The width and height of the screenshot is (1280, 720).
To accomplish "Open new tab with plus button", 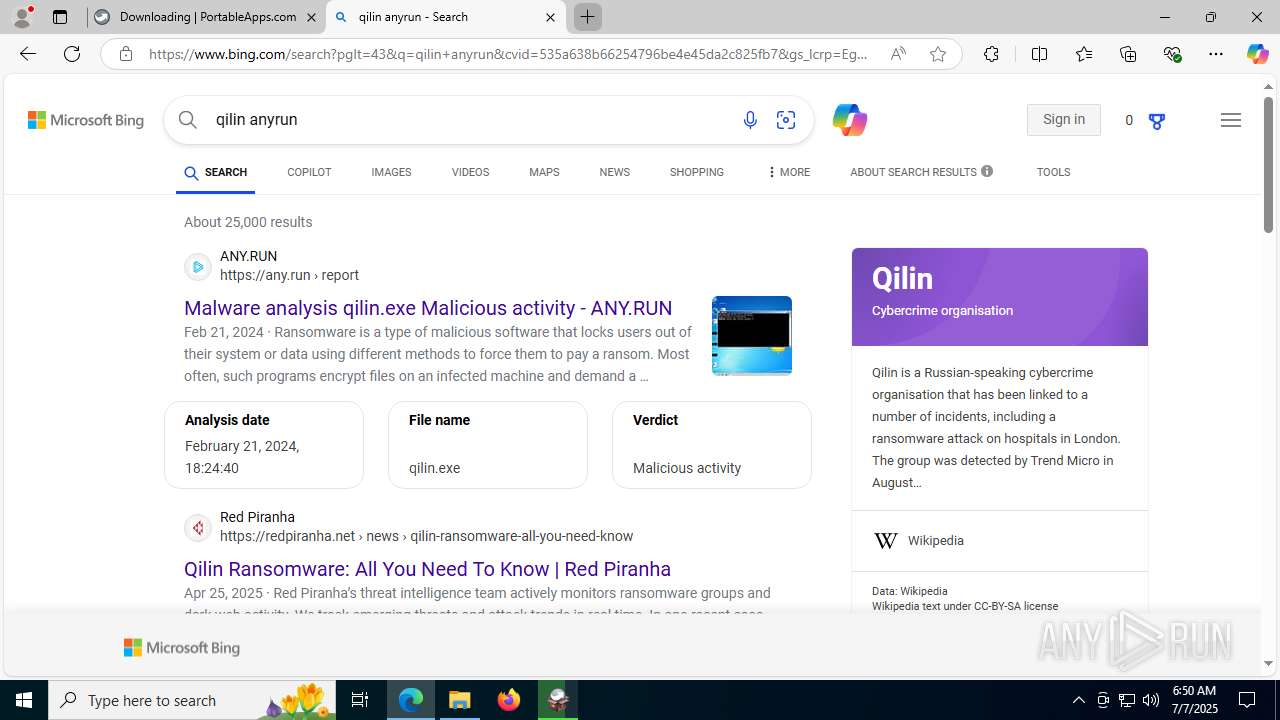I will click(587, 17).
